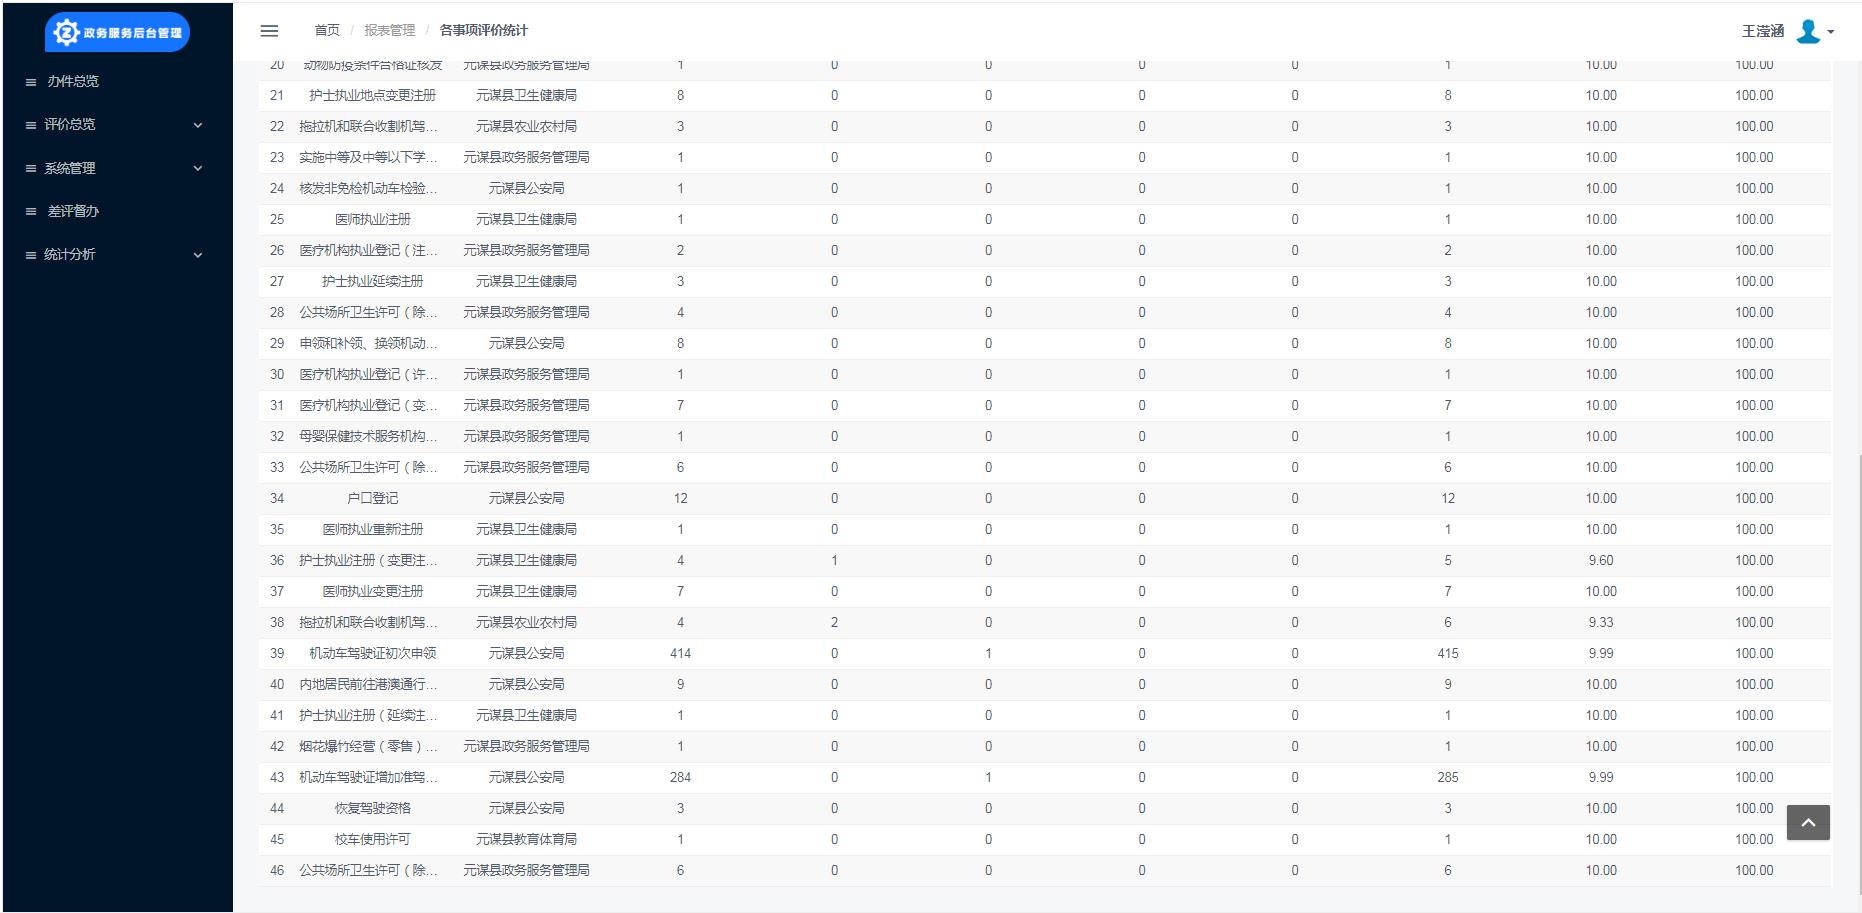The height and width of the screenshot is (913, 1862).
Task: Click 内地居民前往港澳通行 item in row 40
Action: (368, 685)
